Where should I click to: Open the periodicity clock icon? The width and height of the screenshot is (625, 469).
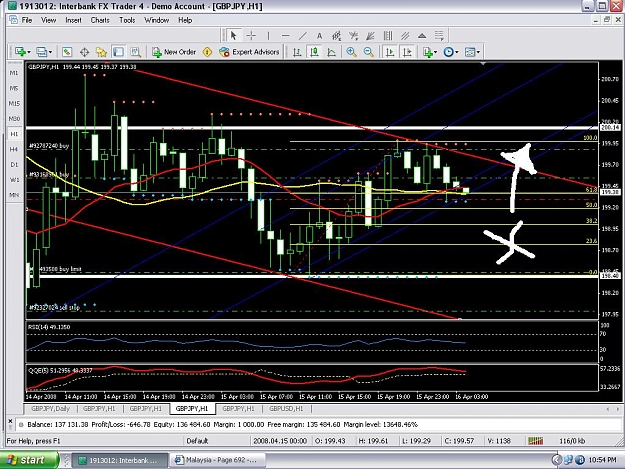click(x=448, y=52)
